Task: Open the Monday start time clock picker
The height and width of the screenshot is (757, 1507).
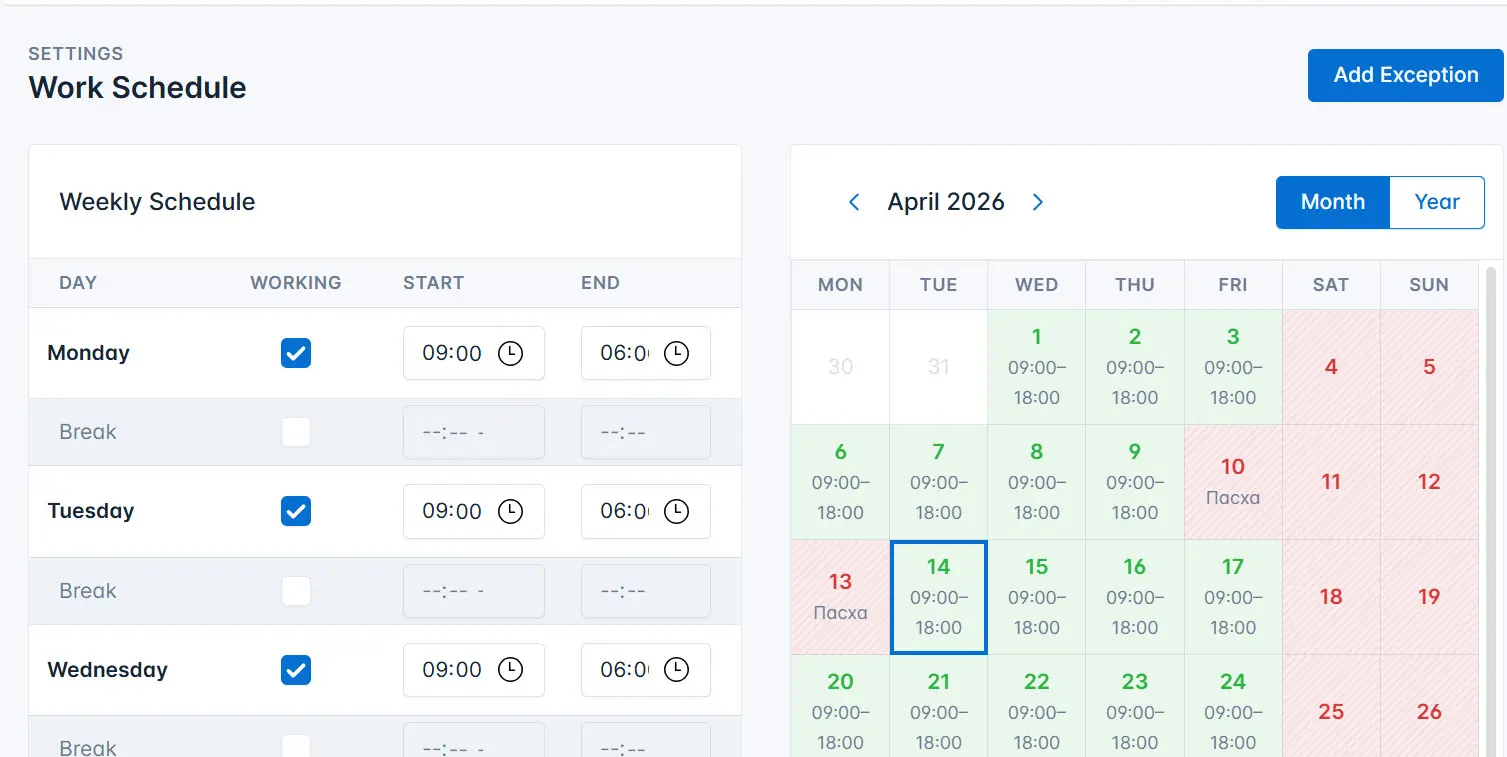Action: tap(510, 353)
